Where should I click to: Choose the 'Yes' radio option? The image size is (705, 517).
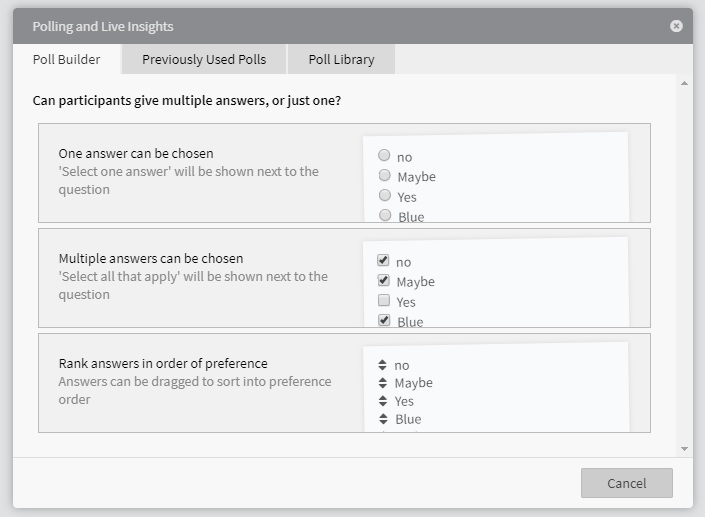384,196
